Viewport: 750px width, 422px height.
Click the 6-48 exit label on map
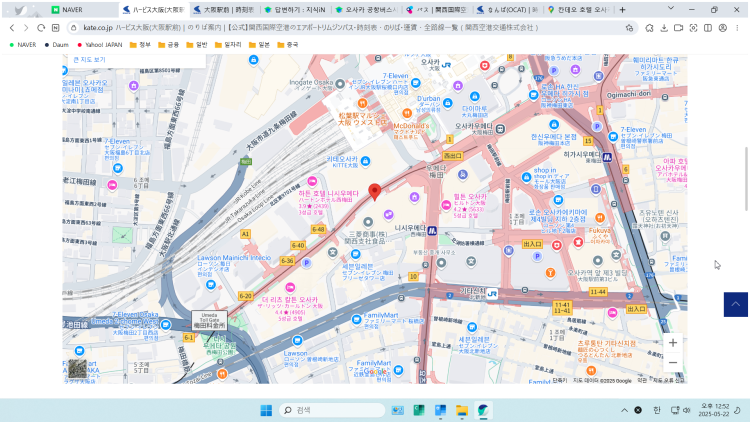coord(318,230)
